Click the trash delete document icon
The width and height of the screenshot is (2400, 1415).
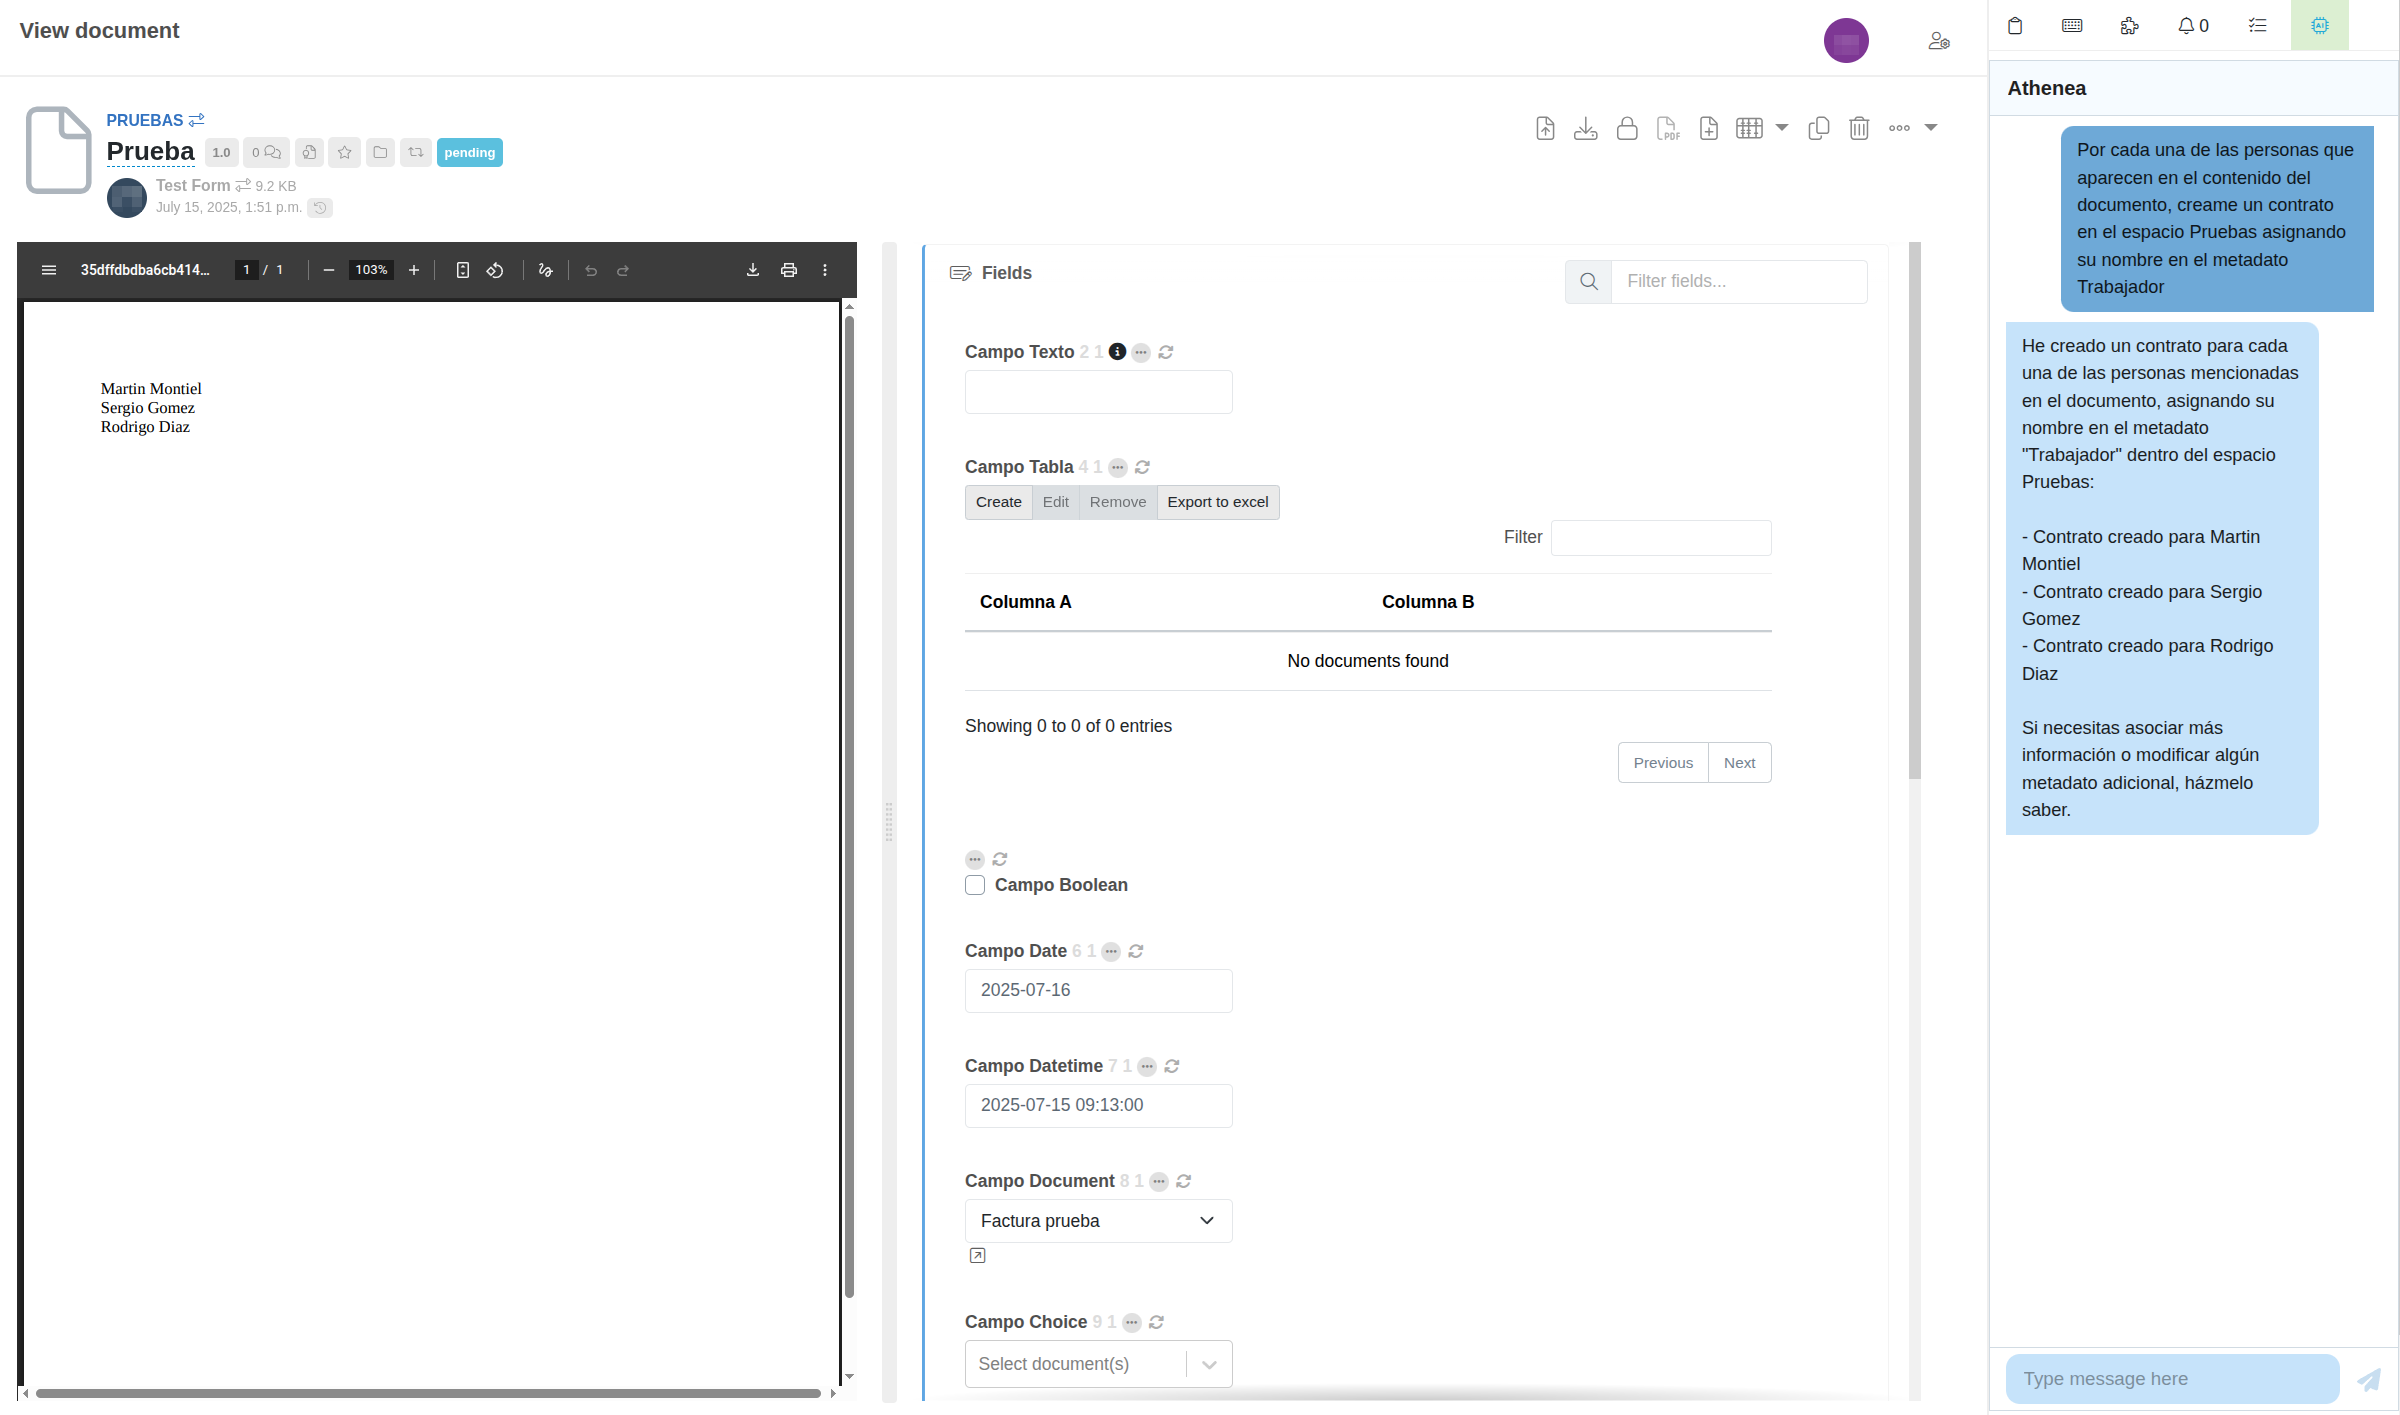click(1859, 128)
